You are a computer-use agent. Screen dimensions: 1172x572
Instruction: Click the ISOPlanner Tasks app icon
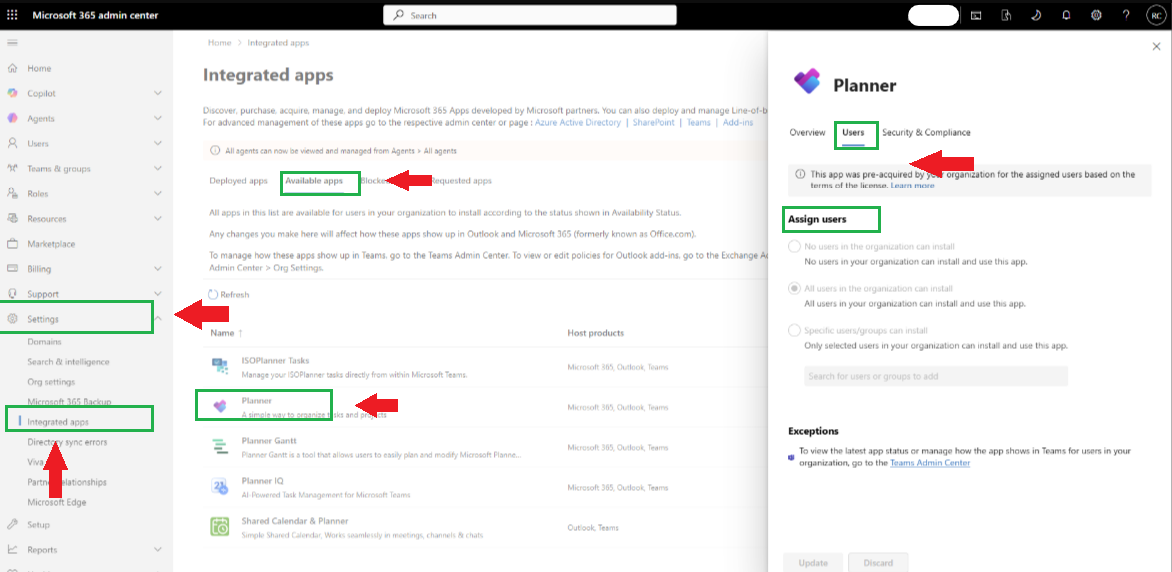tap(219, 366)
